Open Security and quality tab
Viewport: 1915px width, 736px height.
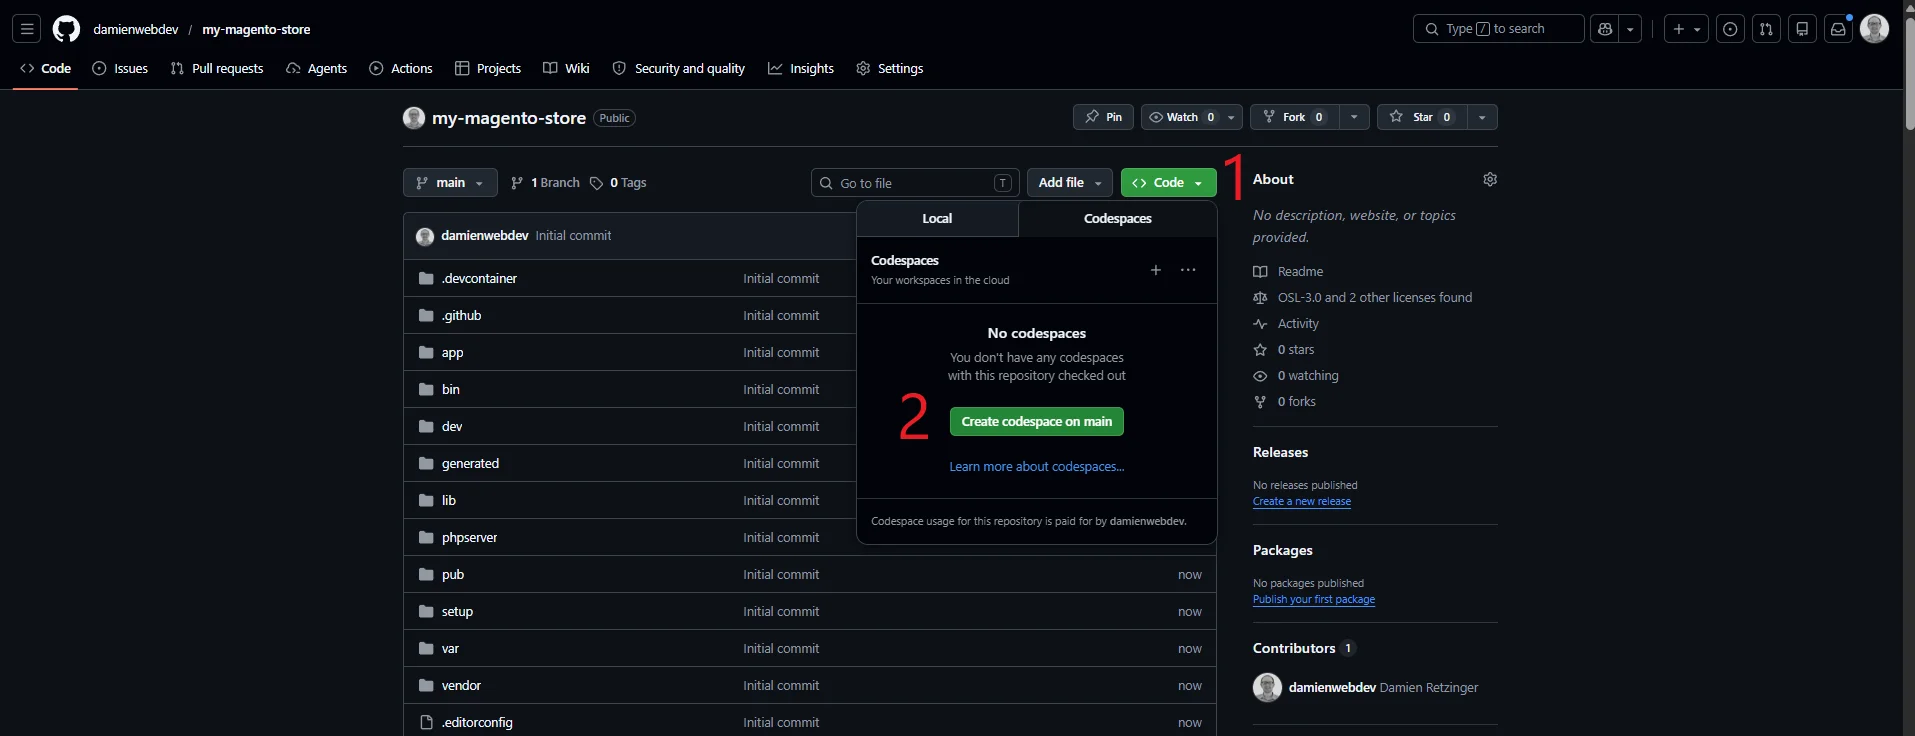click(x=678, y=68)
